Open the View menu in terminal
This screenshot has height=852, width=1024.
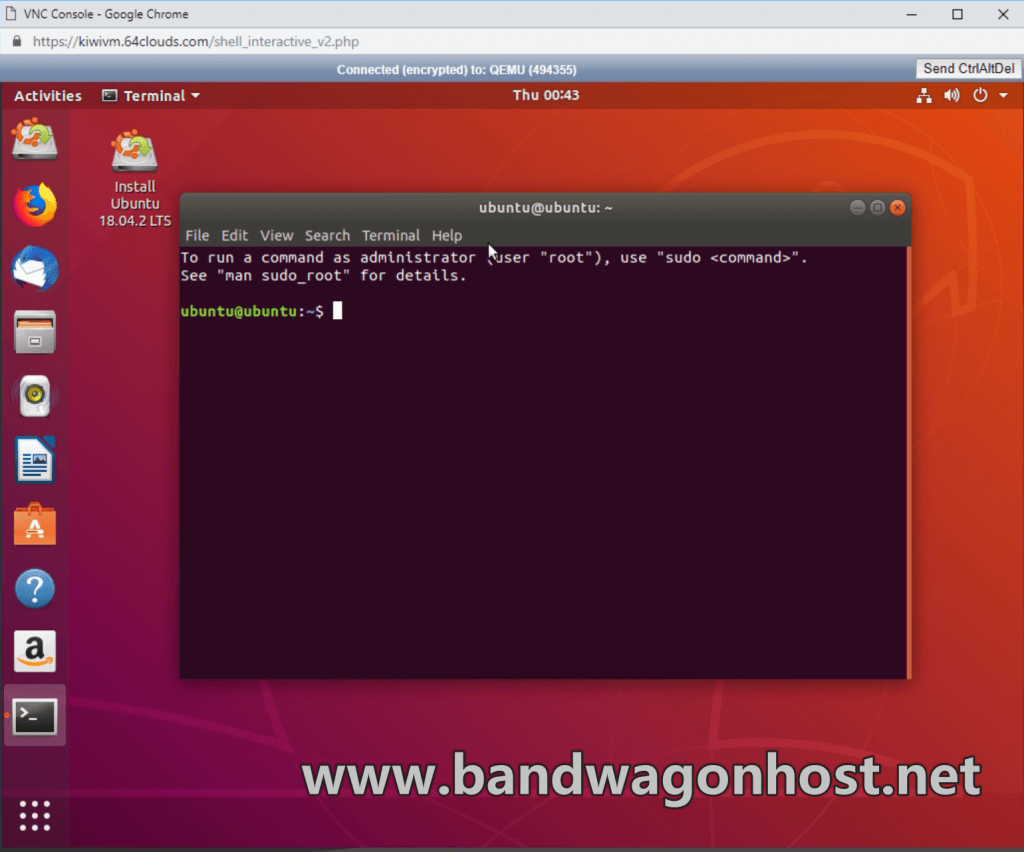tap(276, 235)
